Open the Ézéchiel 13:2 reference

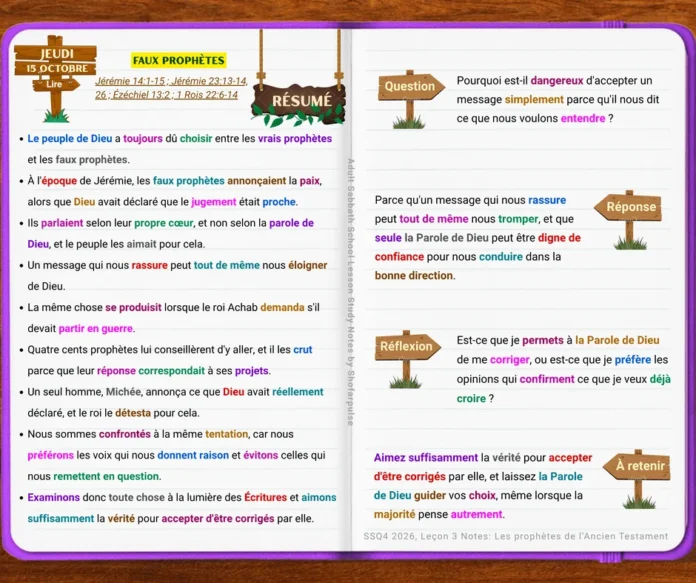coord(142,95)
